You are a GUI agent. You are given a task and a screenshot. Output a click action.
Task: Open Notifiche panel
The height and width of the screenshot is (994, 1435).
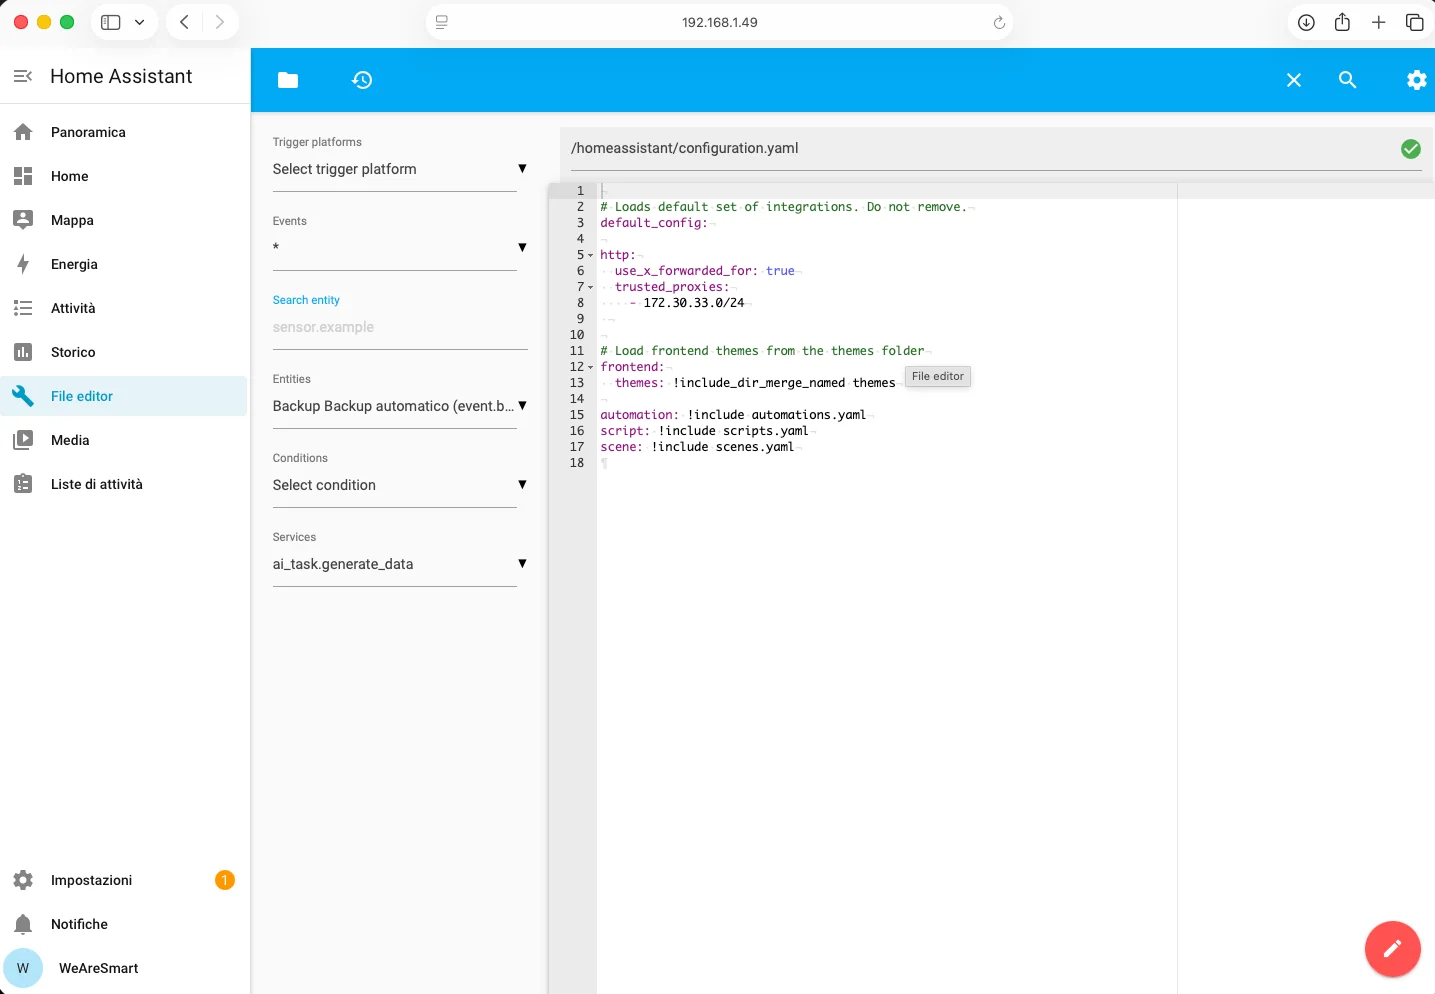(124, 924)
